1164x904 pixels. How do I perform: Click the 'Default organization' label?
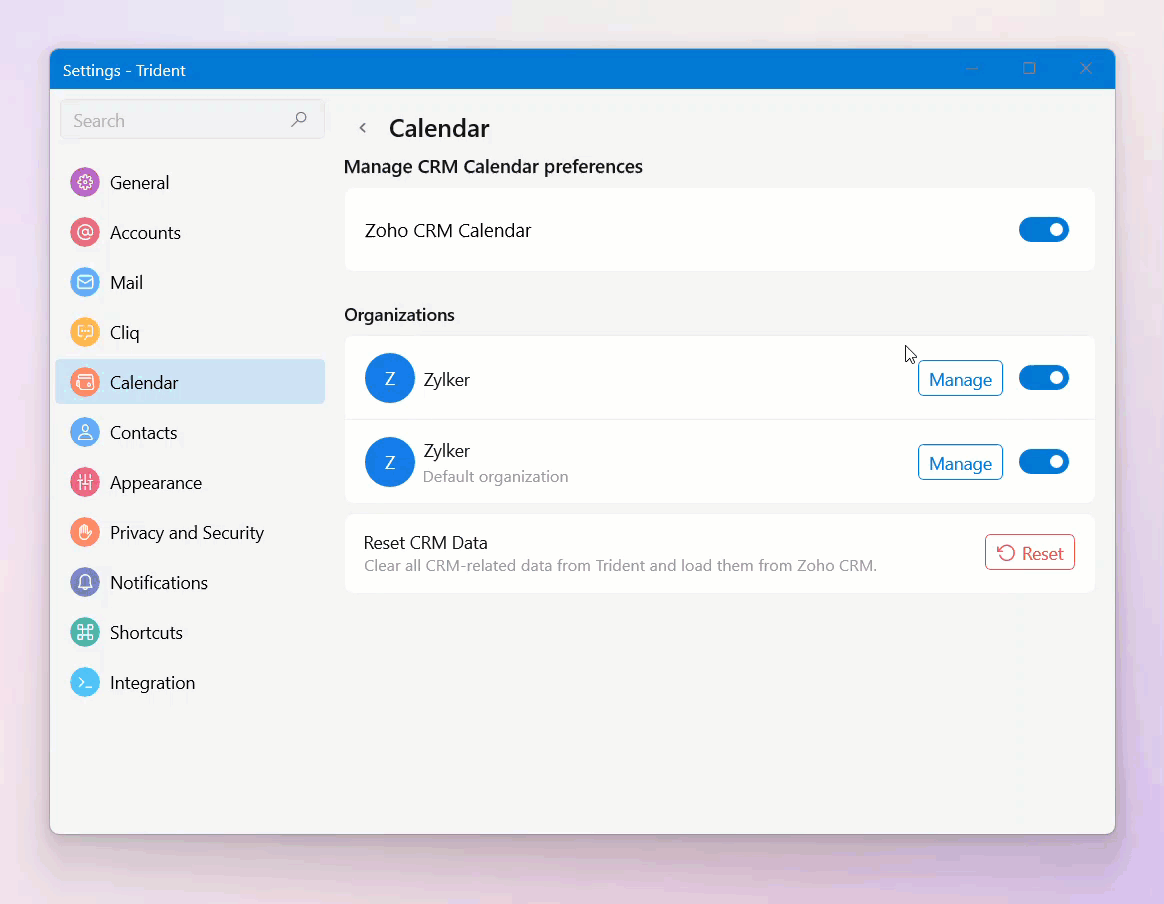point(496,476)
